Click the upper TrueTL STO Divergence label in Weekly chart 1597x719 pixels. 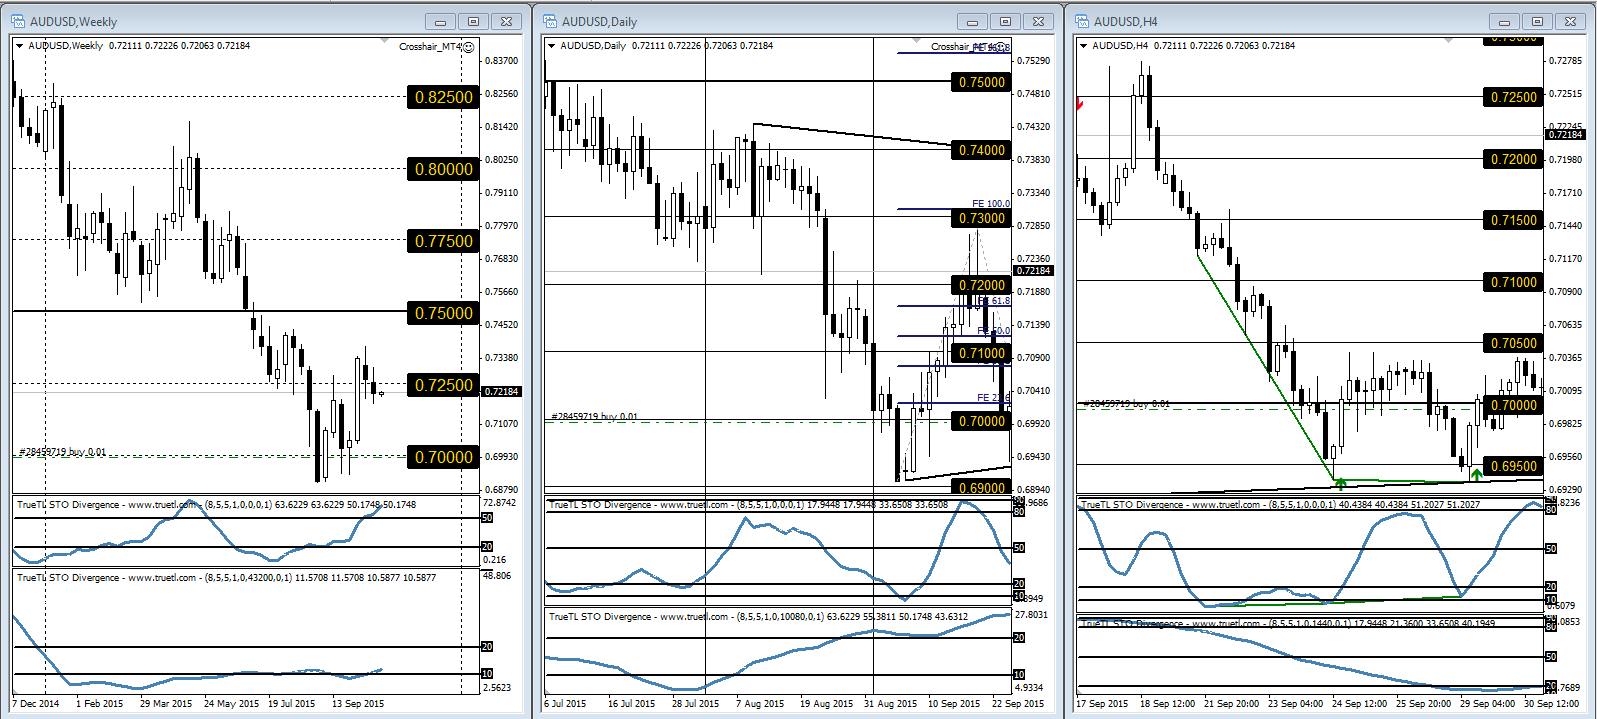[216, 505]
